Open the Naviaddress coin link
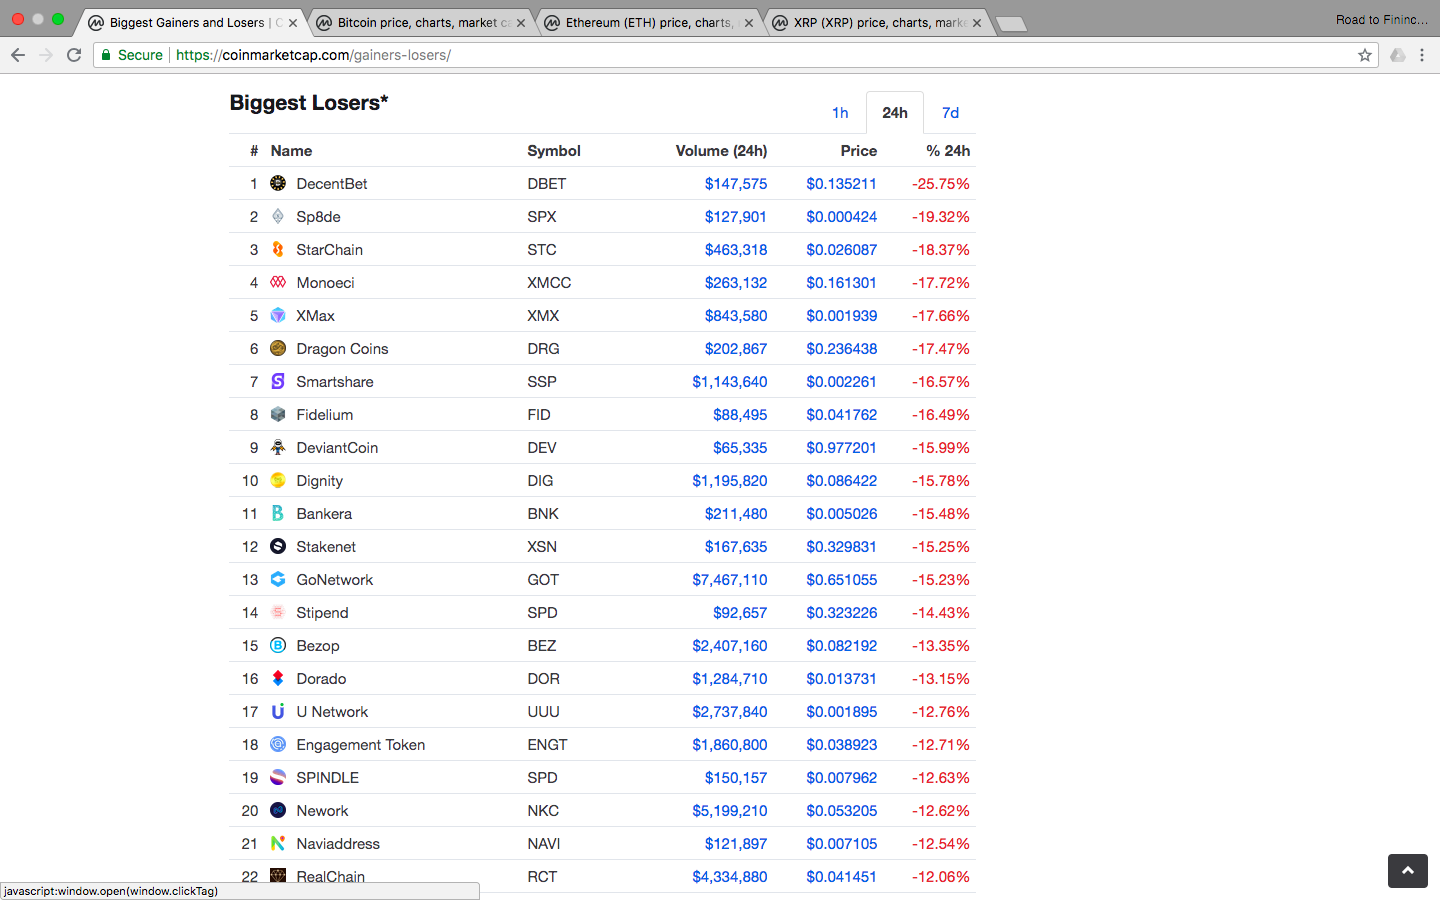 338,844
